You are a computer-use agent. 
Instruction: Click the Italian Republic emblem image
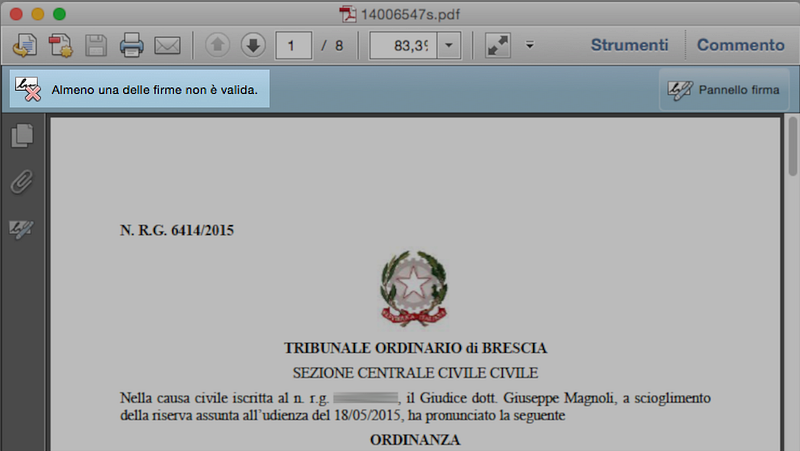(414, 288)
